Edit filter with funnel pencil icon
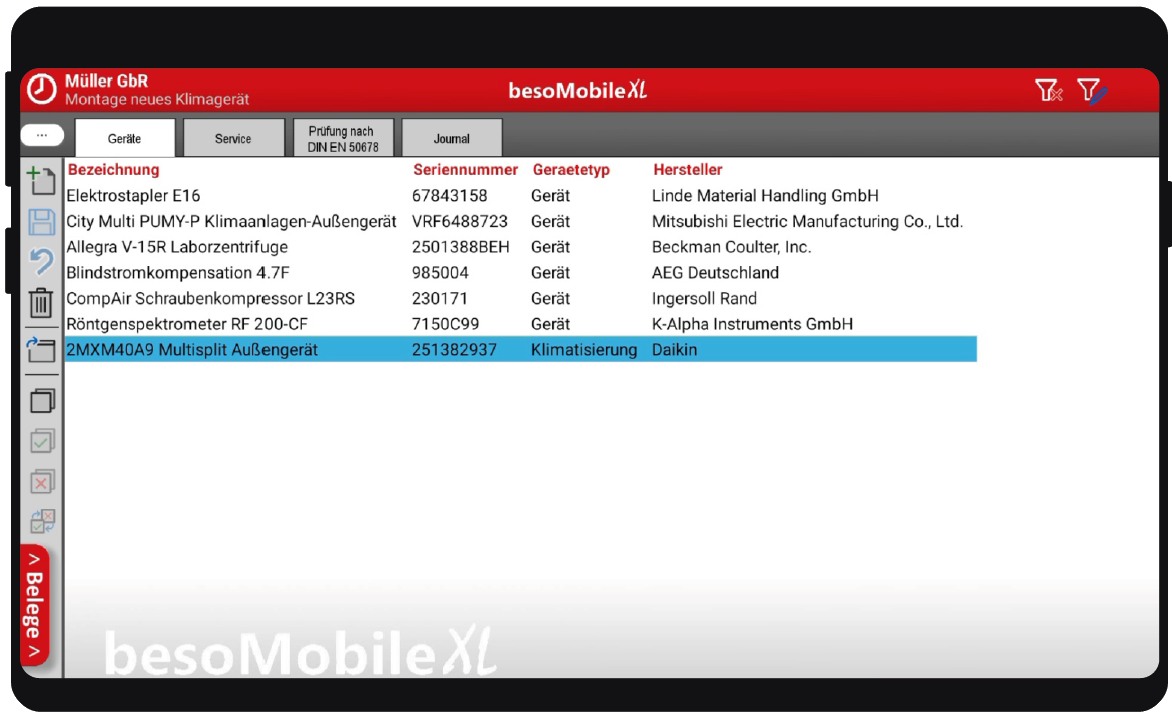Screen dimensions: 1172x717 click(x=1091, y=90)
